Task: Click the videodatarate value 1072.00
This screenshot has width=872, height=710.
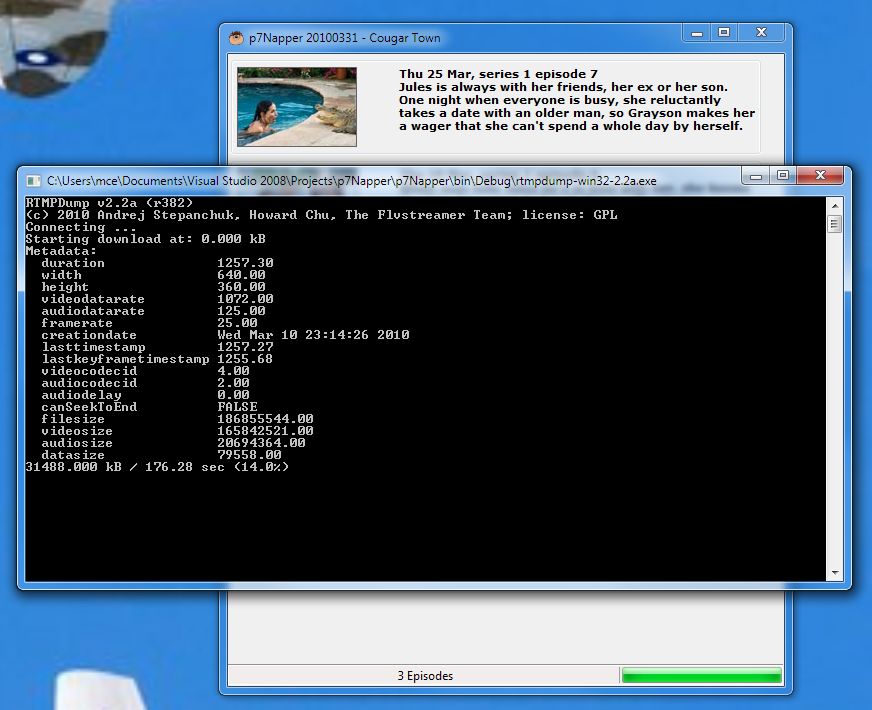Action: [x=245, y=299]
